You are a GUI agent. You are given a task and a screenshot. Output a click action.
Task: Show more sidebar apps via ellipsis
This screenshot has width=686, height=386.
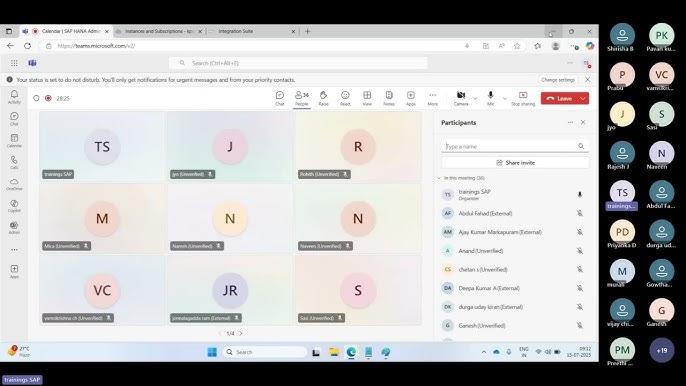click(14, 249)
